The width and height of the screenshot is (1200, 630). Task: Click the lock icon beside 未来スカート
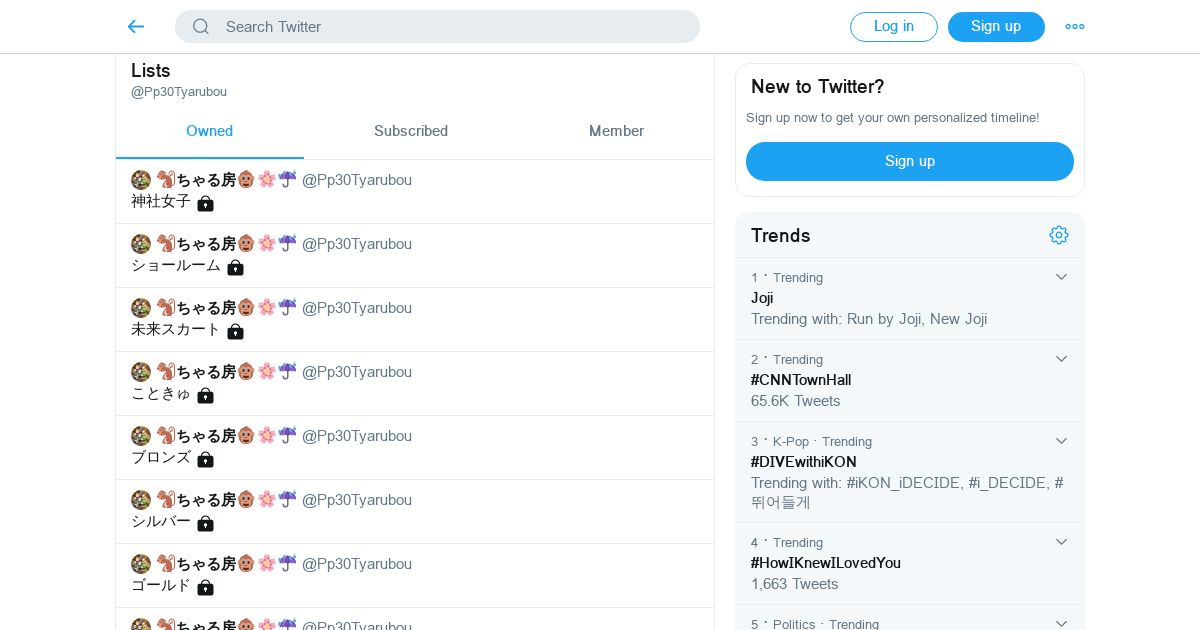pyautogui.click(x=235, y=331)
